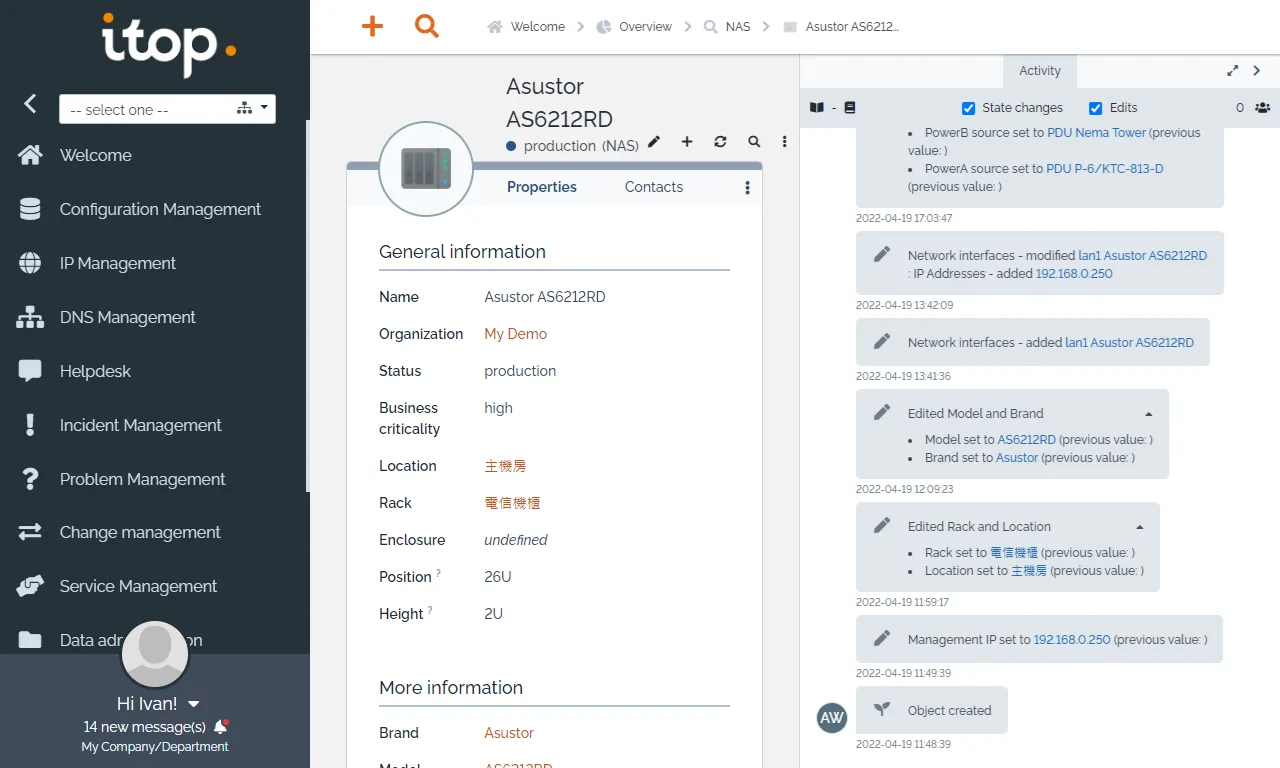Viewport: 1280px width, 768px height.
Task: Click the DNS Management sitemap icon
Action: pyautogui.click(x=30, y=317)
